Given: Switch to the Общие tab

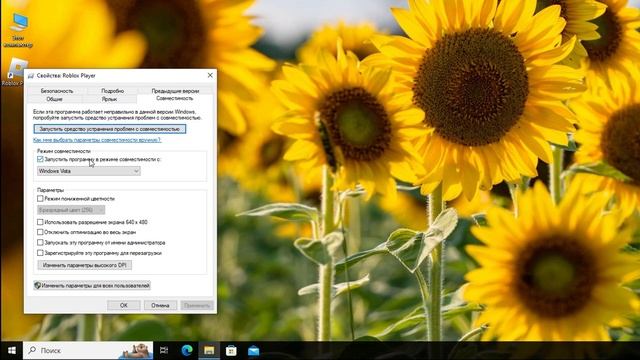Looking at the screenshot, I should pos(54,99).
